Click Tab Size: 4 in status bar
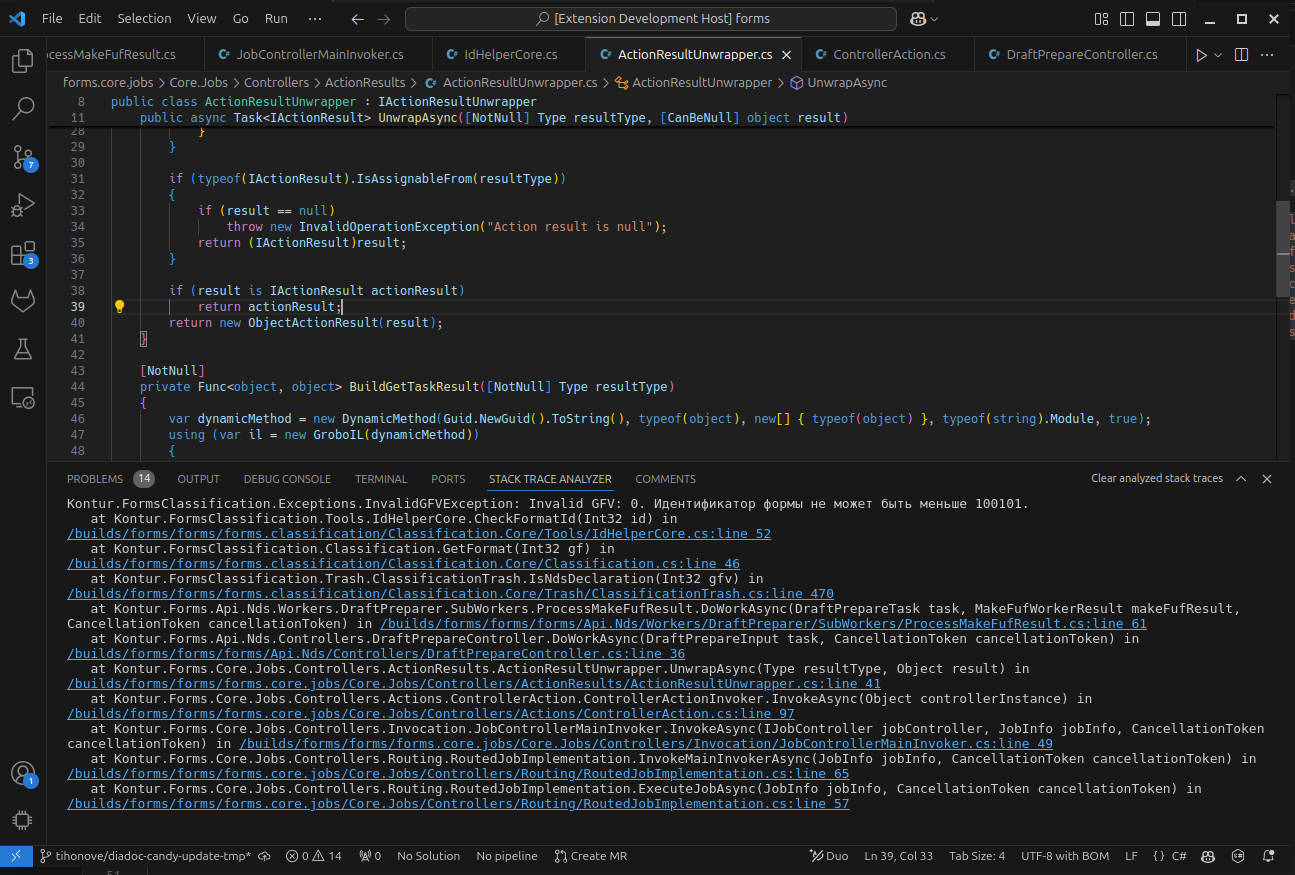 (x=977, y=856)
